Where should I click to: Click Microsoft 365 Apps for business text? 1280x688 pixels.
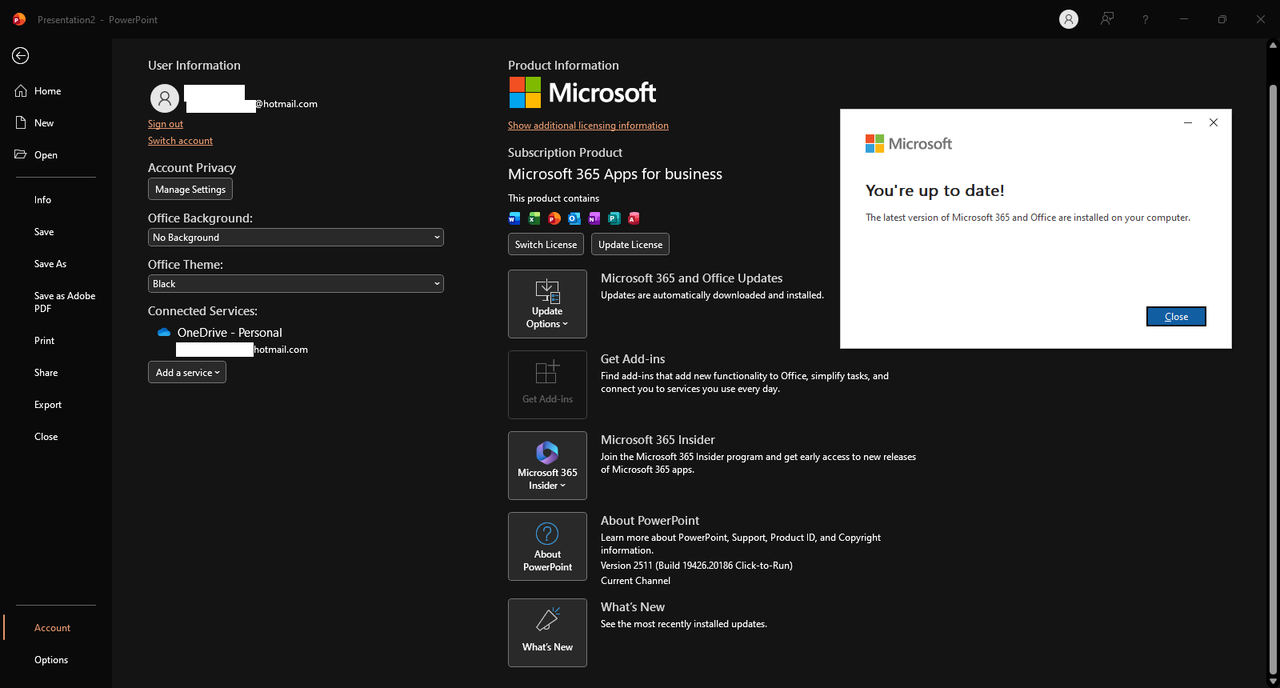point(615,174)
